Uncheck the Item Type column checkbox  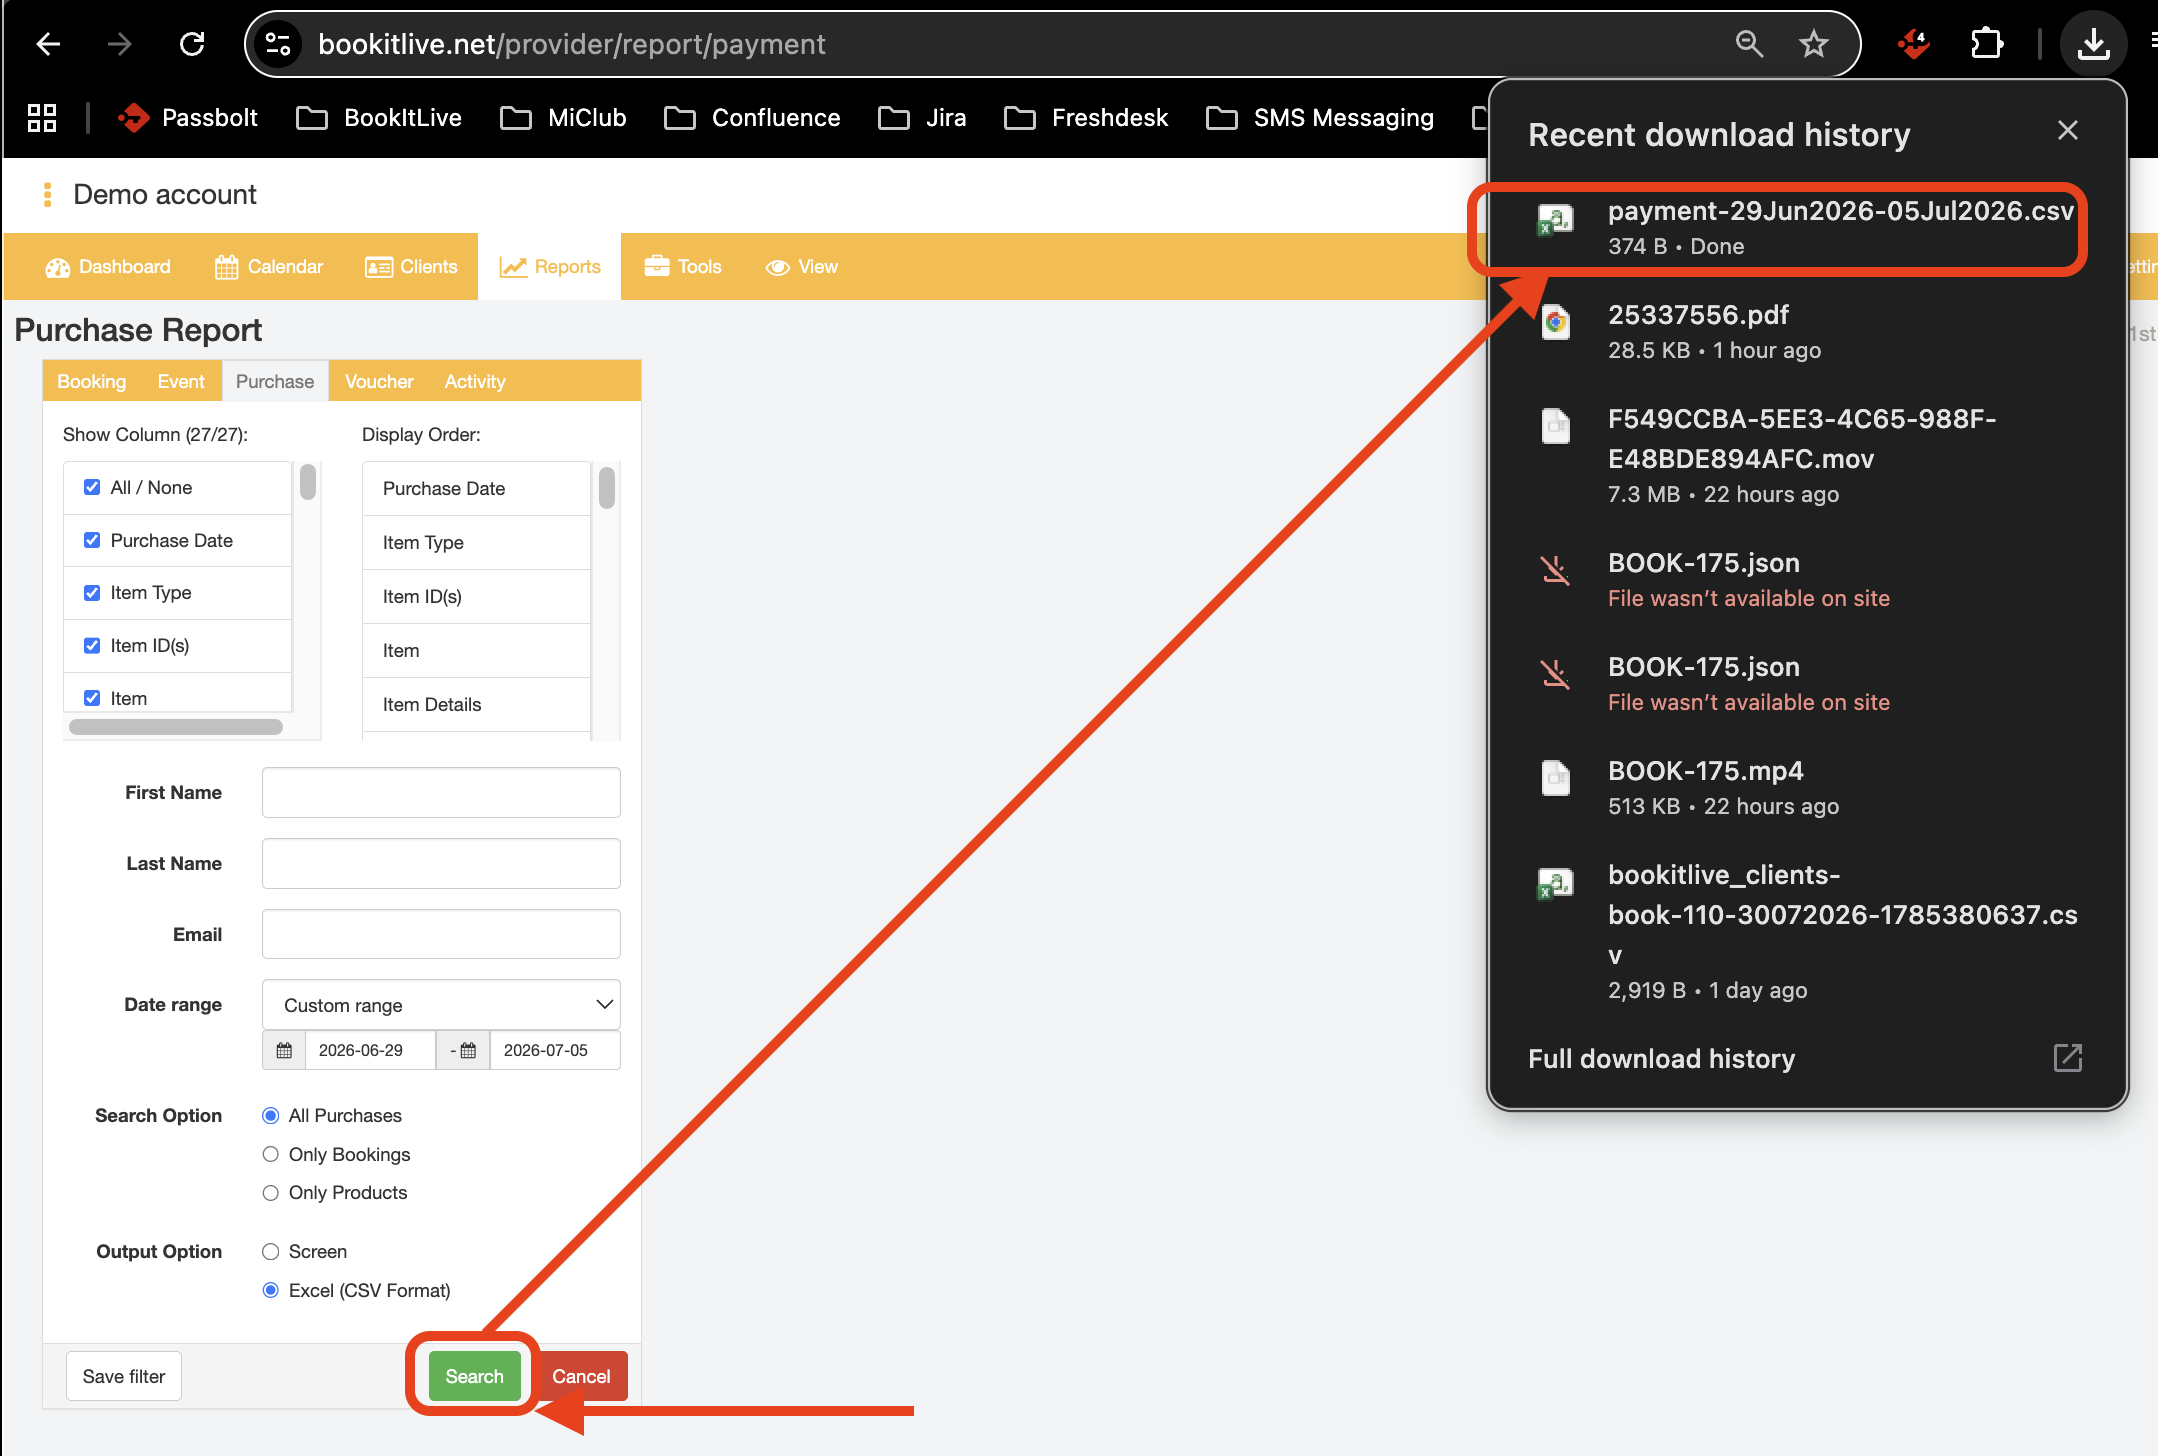pos(92,593)
